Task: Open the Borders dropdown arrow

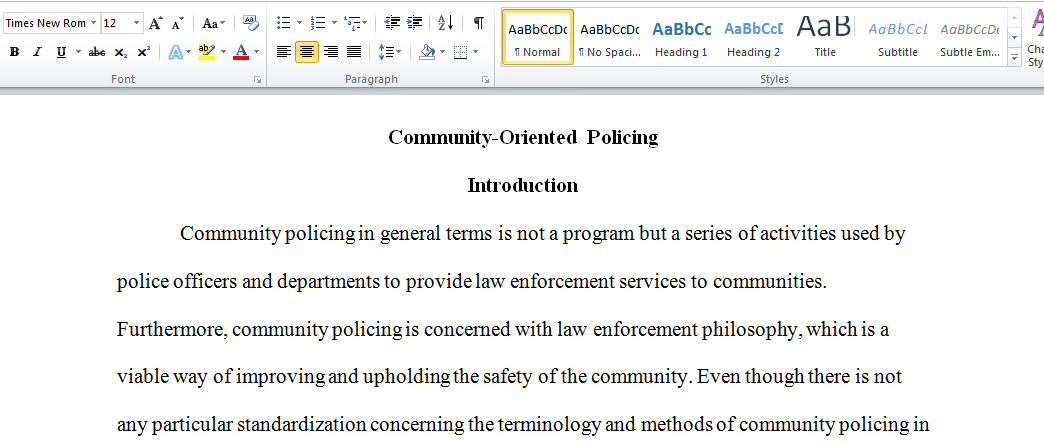Action: pyautogui.click(x=475, y=52)
